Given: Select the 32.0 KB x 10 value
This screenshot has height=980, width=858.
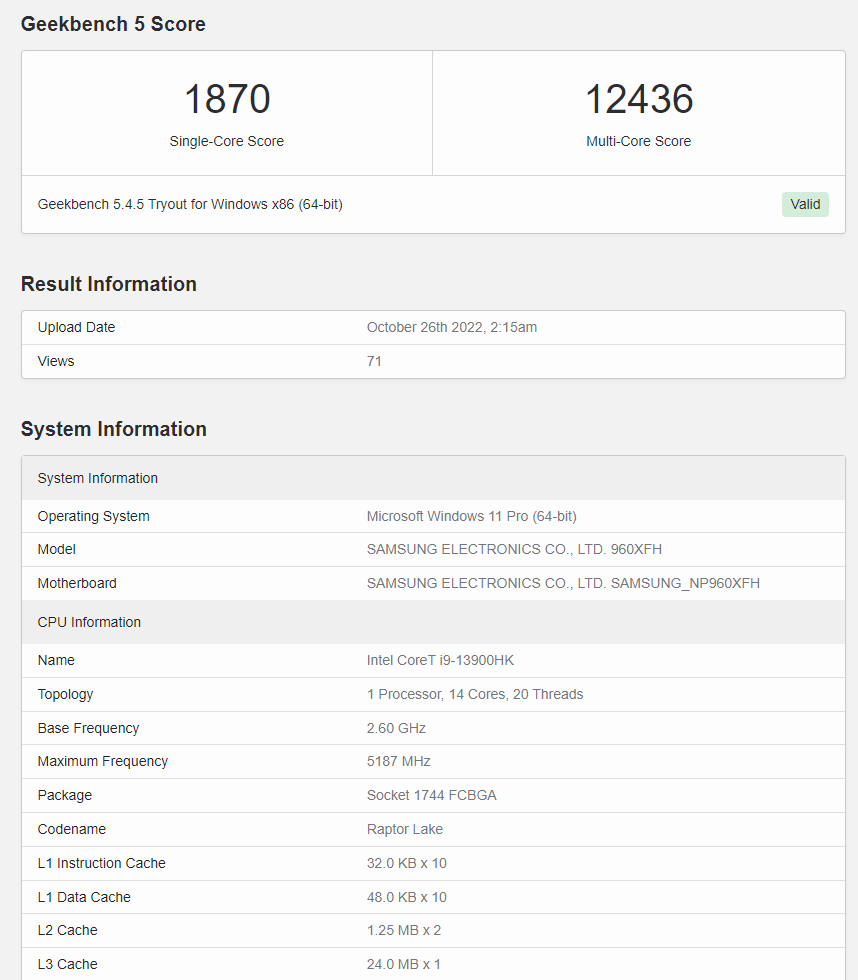Looking at the screenshot, I should pyautogui.click(x=407, y=863).
